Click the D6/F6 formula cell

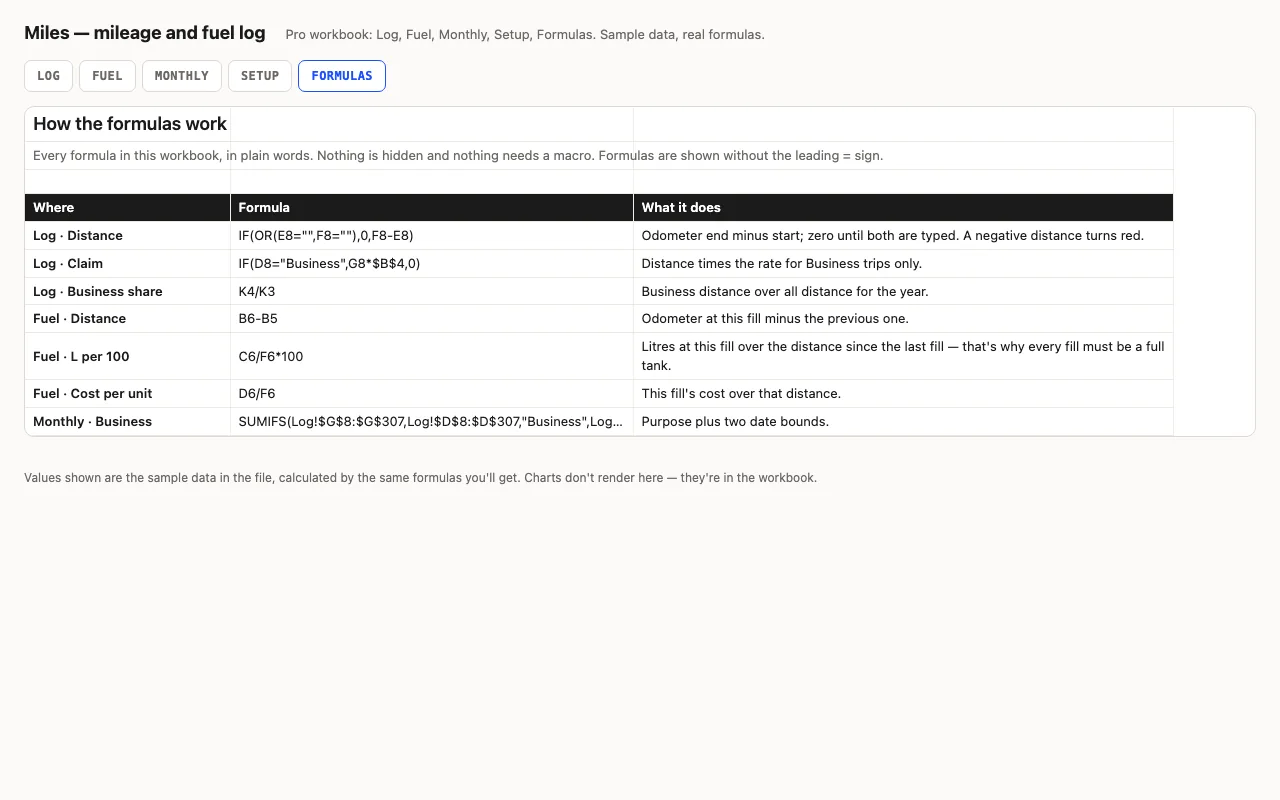(432, 394)
